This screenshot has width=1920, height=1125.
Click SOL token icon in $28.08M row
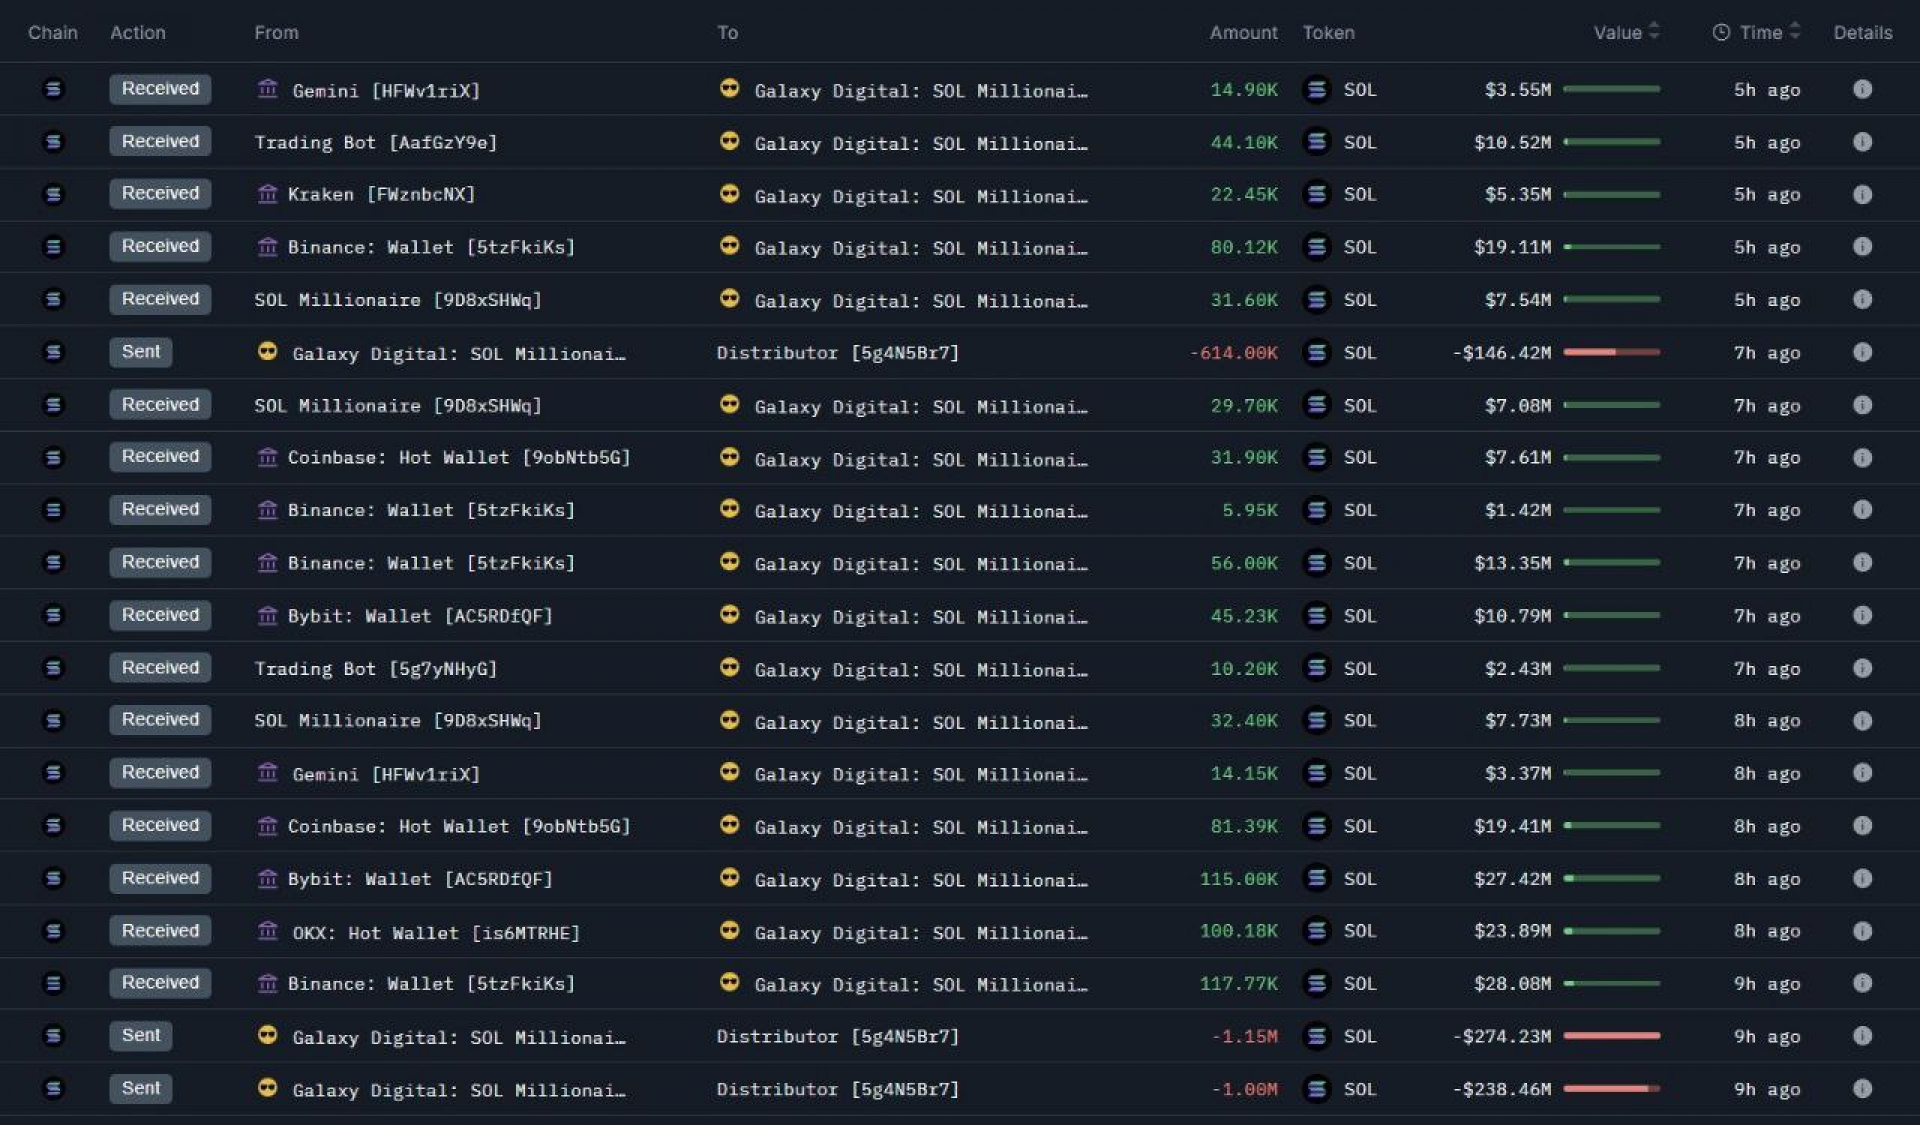[x=1317, y=984]
